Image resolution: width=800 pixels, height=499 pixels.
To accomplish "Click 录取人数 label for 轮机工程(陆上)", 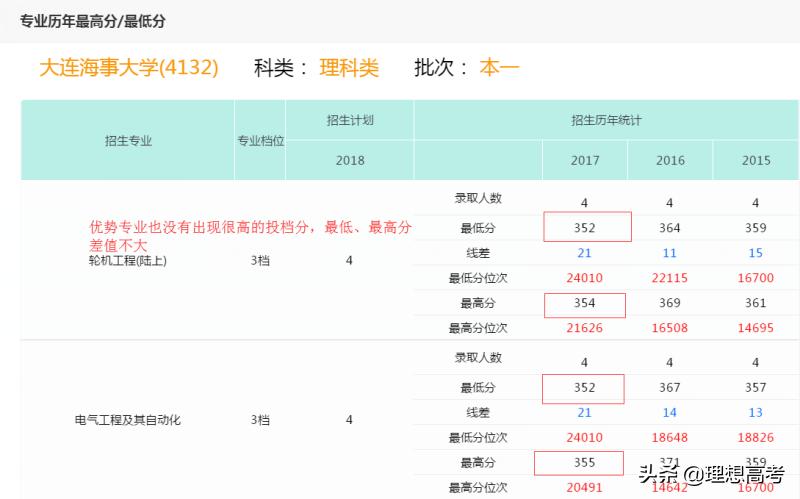I will (478, 198).
